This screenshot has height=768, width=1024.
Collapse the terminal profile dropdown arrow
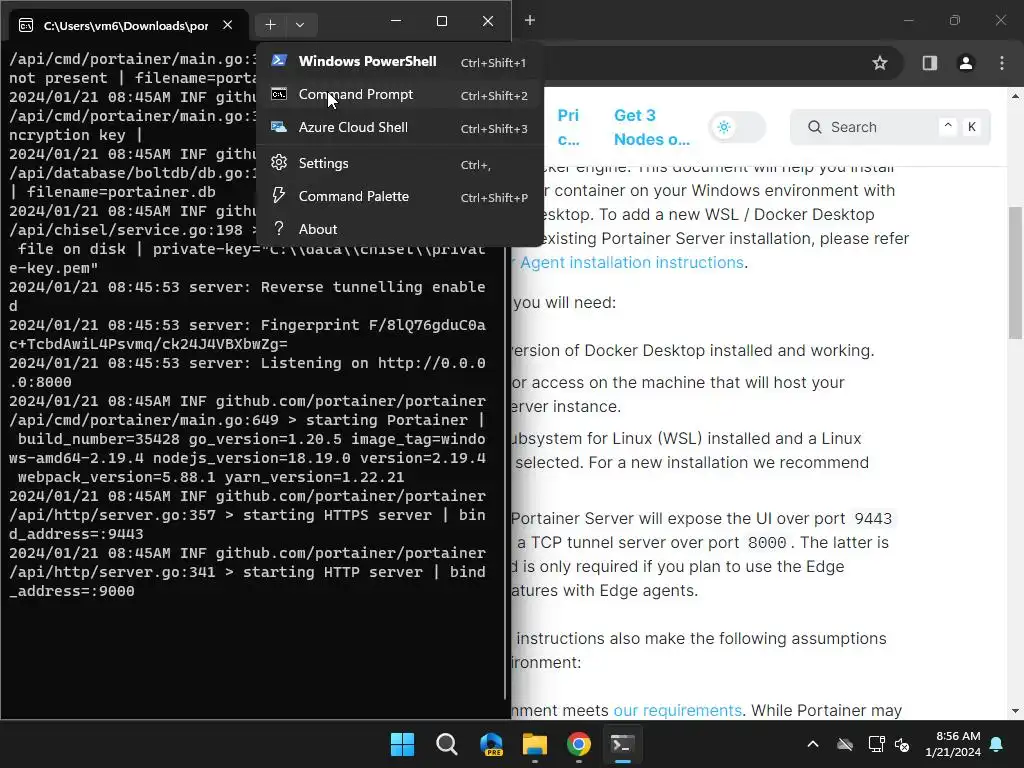(x=300, y=25)
